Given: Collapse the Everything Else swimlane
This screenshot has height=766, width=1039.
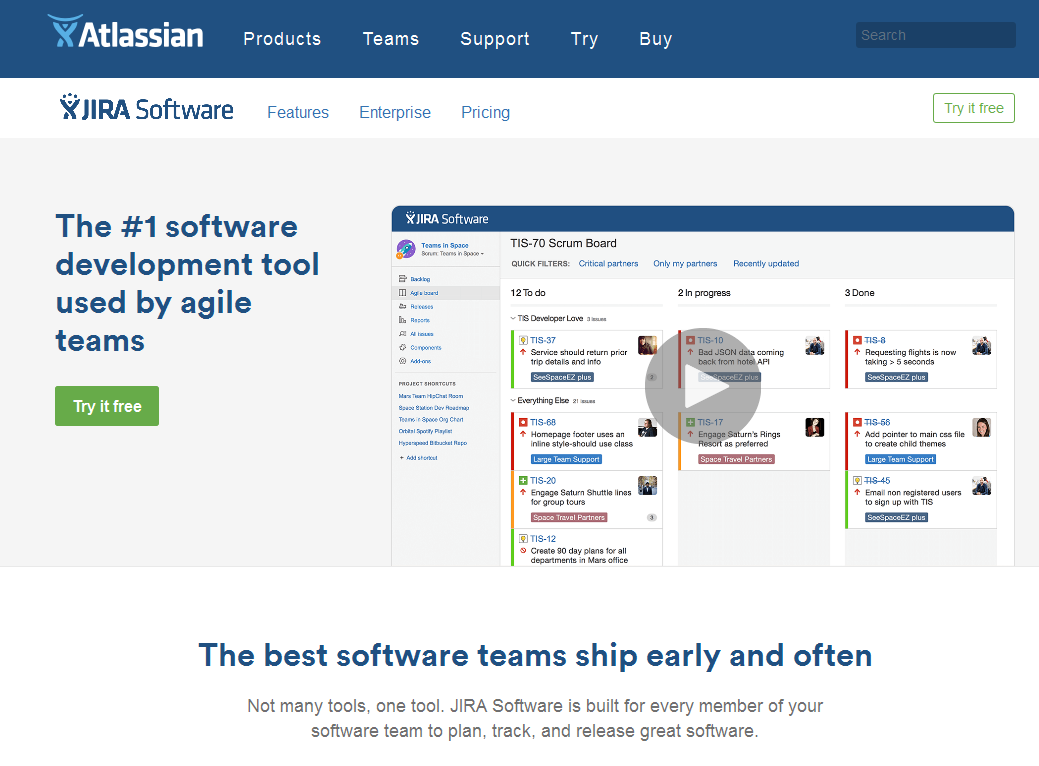Looking at the screenshot, I should click(x=513, y=400).
